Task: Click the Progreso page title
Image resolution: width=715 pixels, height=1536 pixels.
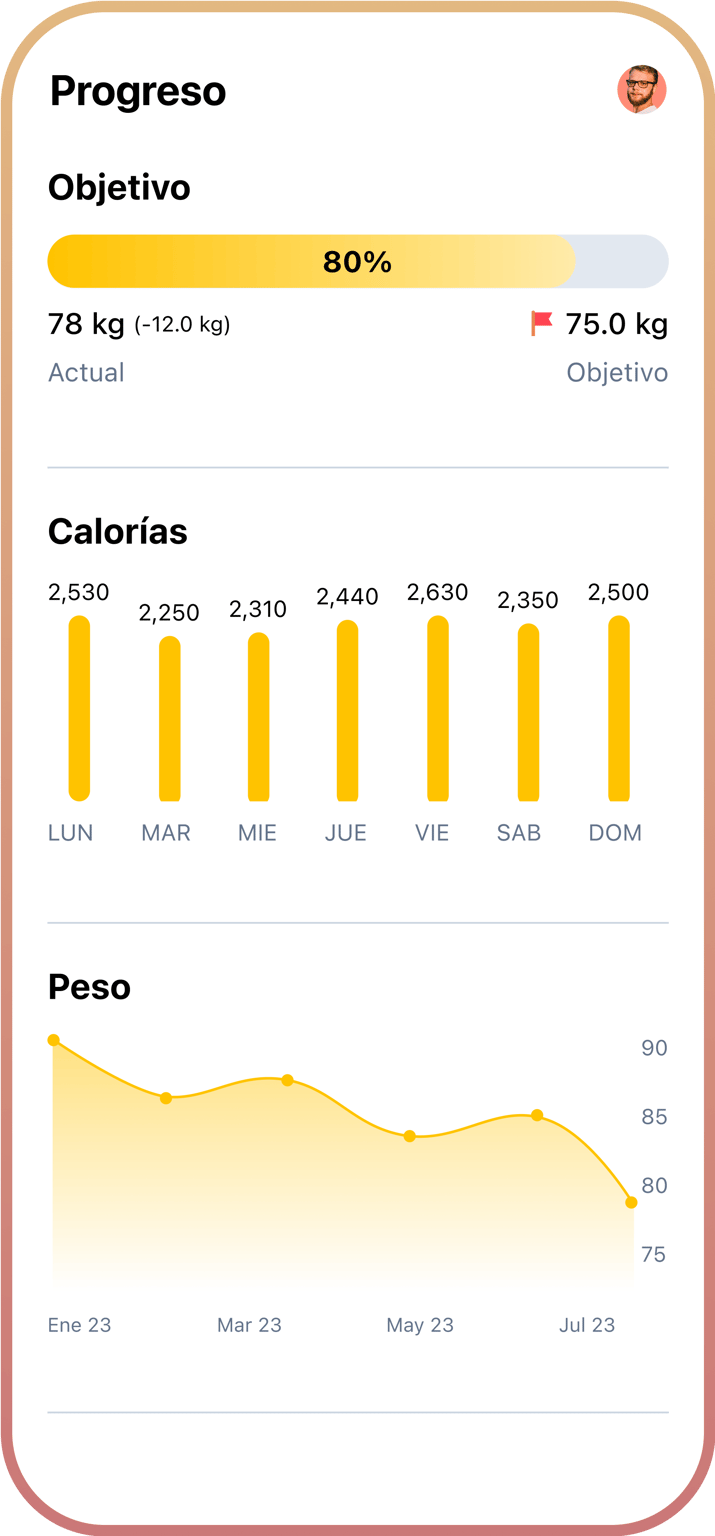Action: [x=138, y=90]
